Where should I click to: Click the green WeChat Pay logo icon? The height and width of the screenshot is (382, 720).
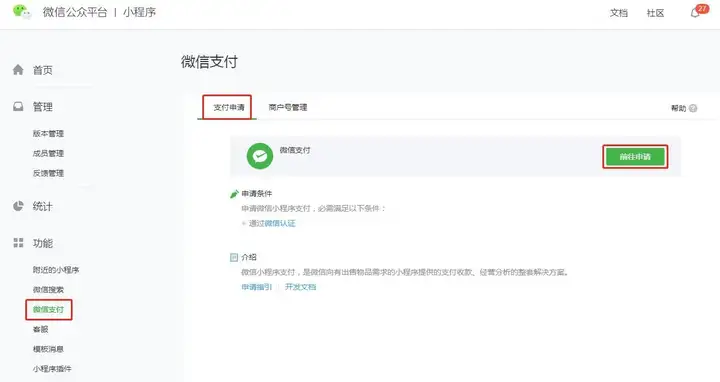260,156
